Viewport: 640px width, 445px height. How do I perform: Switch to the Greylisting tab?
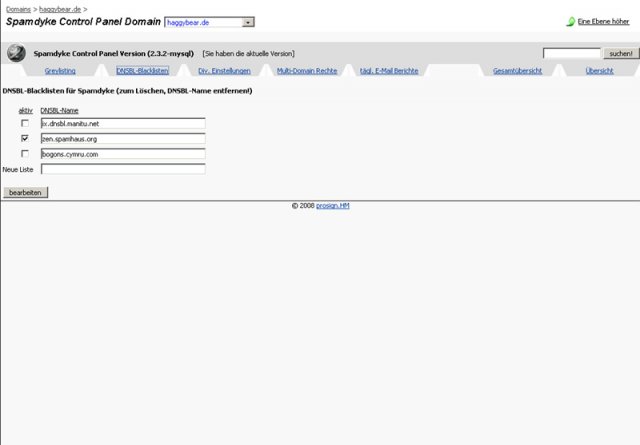pyautogui.click(x=60, y=71)
